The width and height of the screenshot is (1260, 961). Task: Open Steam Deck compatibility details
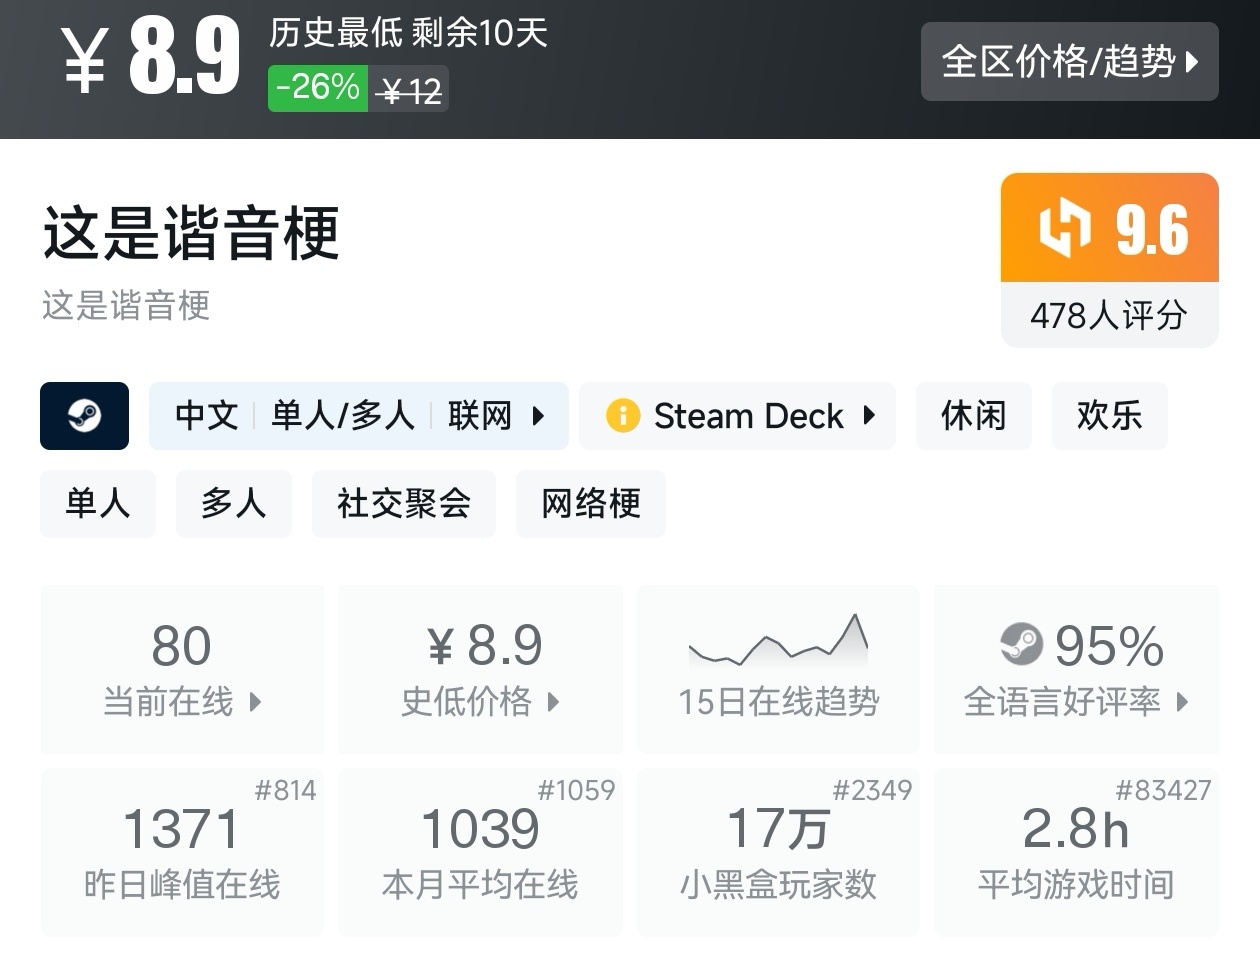tap(737, 416)
